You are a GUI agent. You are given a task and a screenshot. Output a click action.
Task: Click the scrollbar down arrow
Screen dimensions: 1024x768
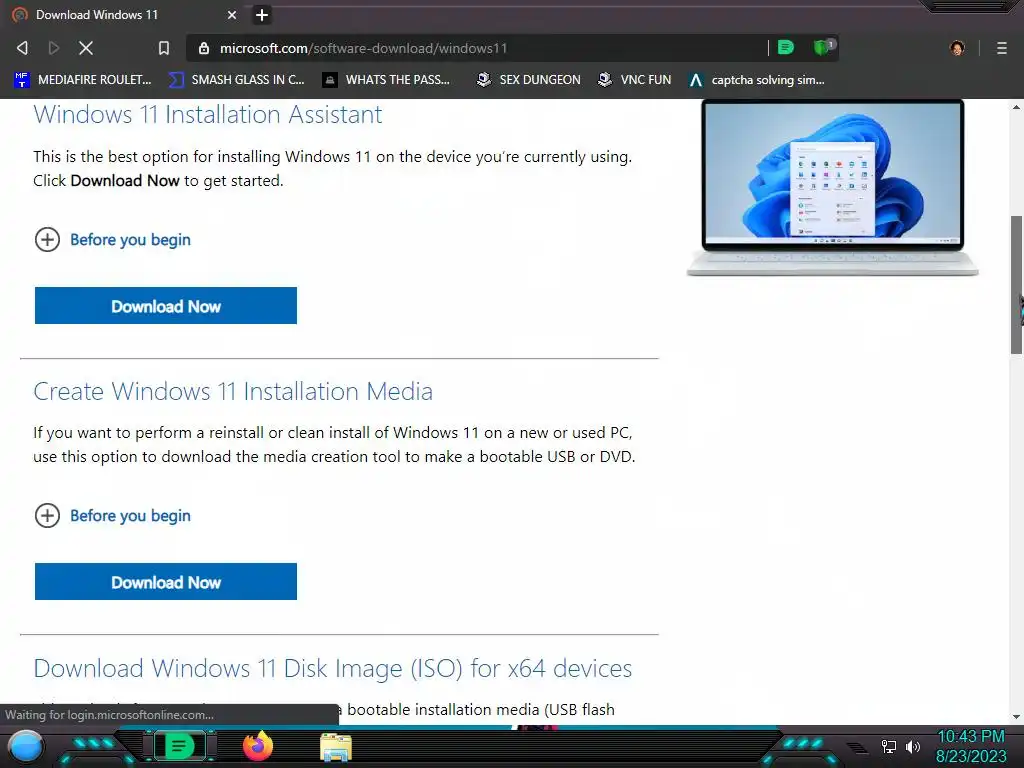click(x=1016, y=716)
